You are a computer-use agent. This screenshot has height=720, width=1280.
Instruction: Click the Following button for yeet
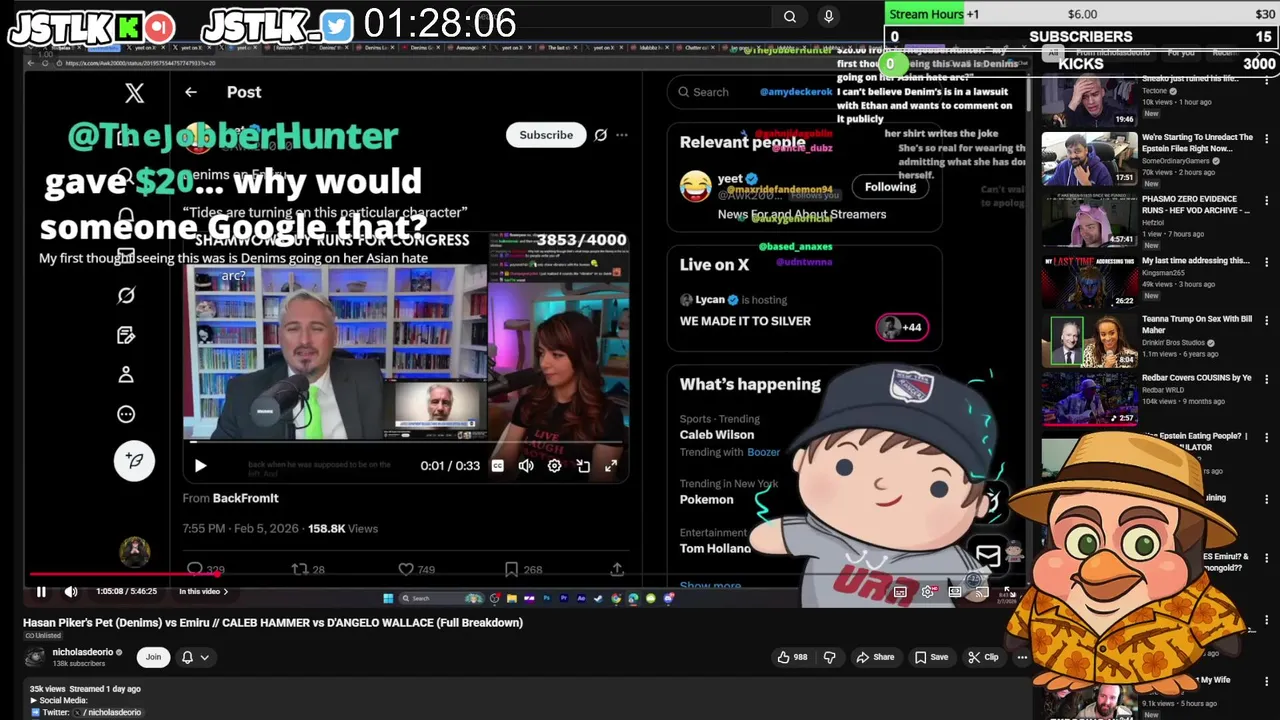point(890,187)
